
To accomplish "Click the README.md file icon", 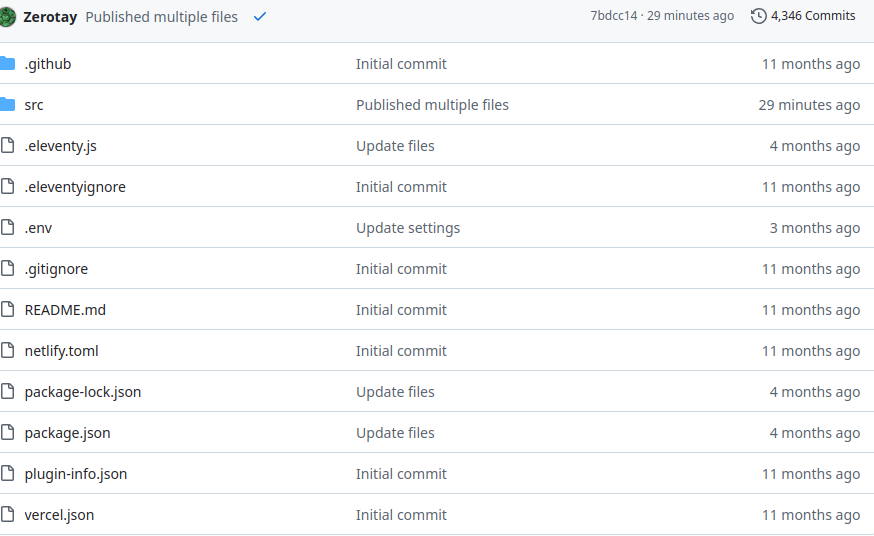I will [8, 310].
